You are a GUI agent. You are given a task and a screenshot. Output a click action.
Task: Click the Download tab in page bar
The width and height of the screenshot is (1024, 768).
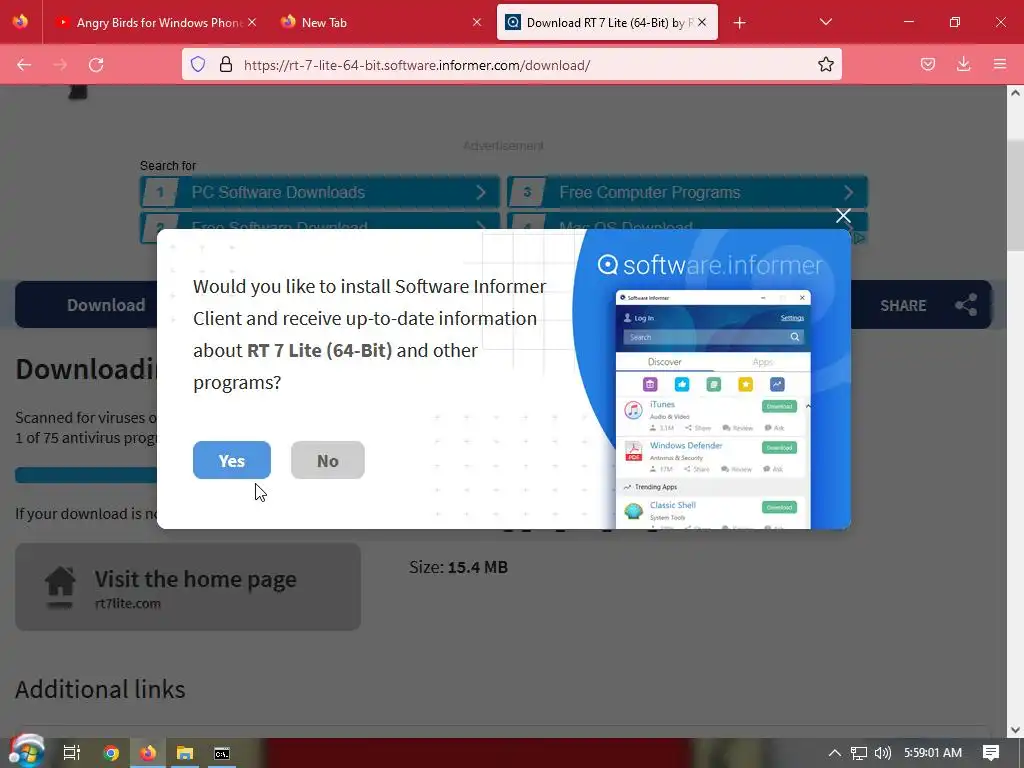click(x=106, y=305)
